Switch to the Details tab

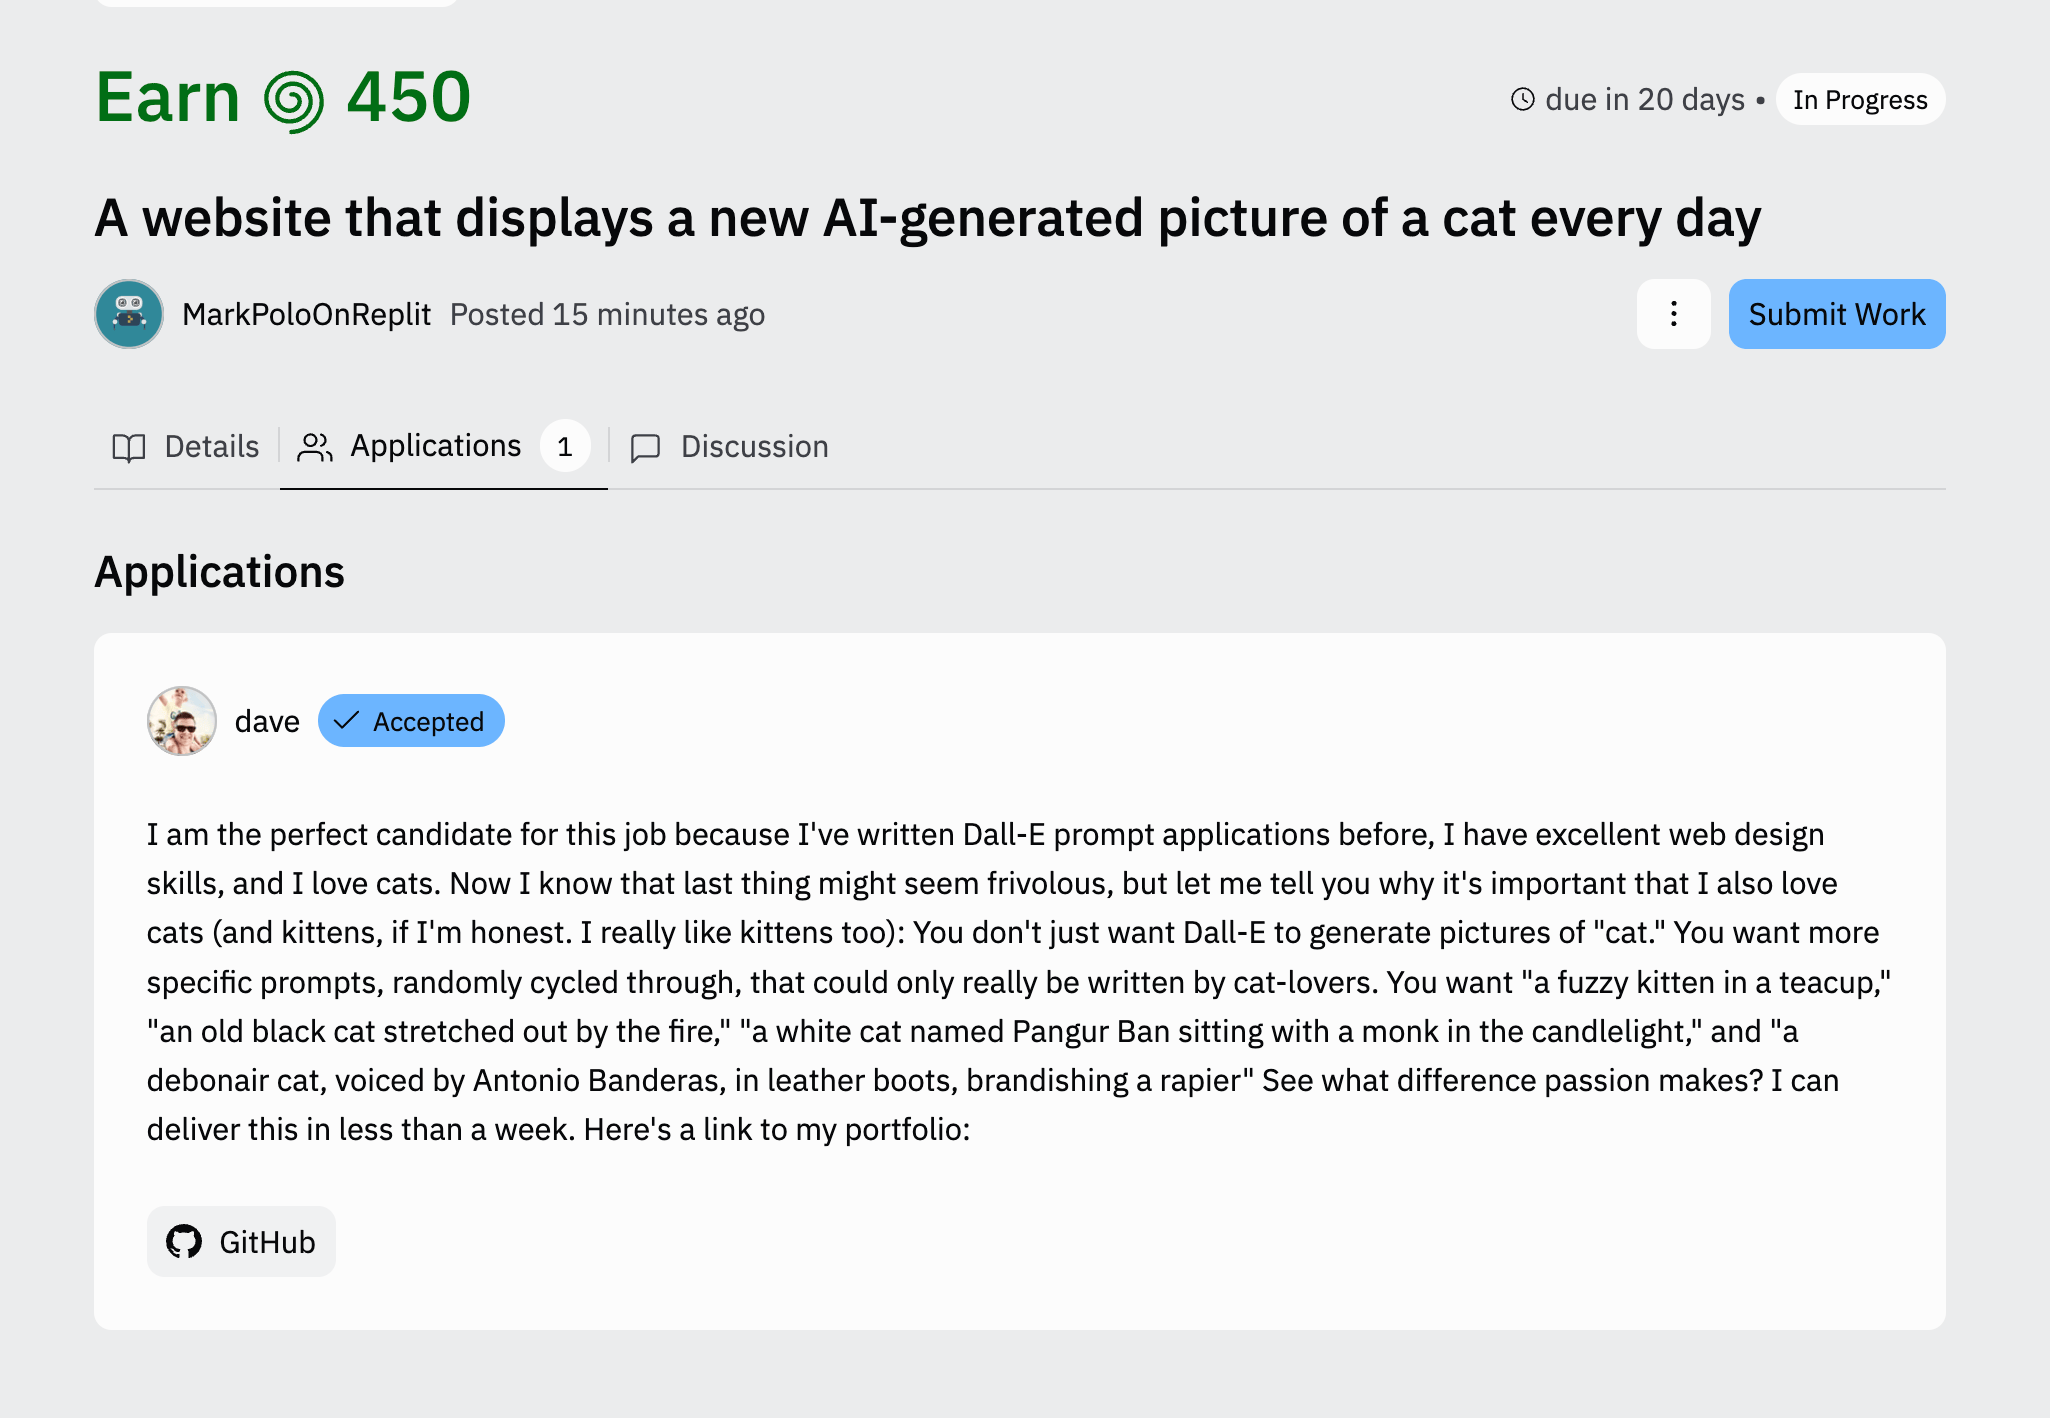186,446
